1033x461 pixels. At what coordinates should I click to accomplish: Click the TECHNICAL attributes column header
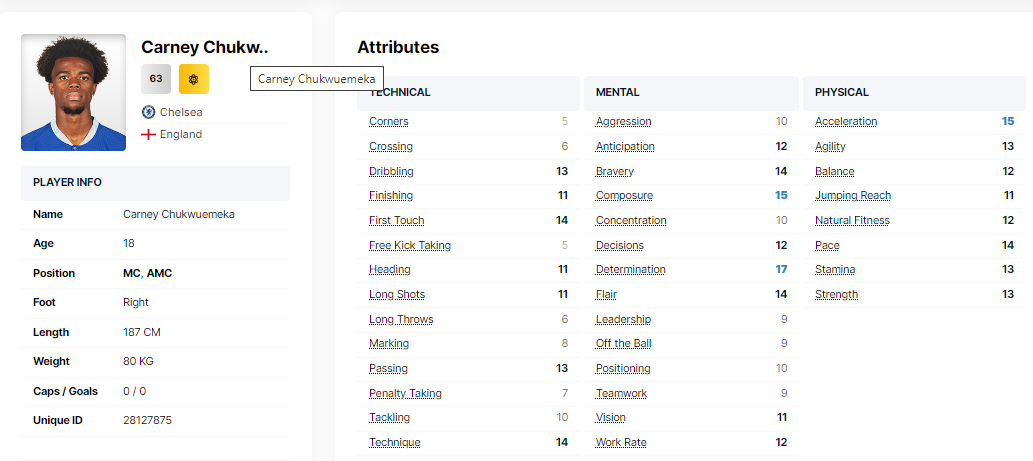(400, 92)
